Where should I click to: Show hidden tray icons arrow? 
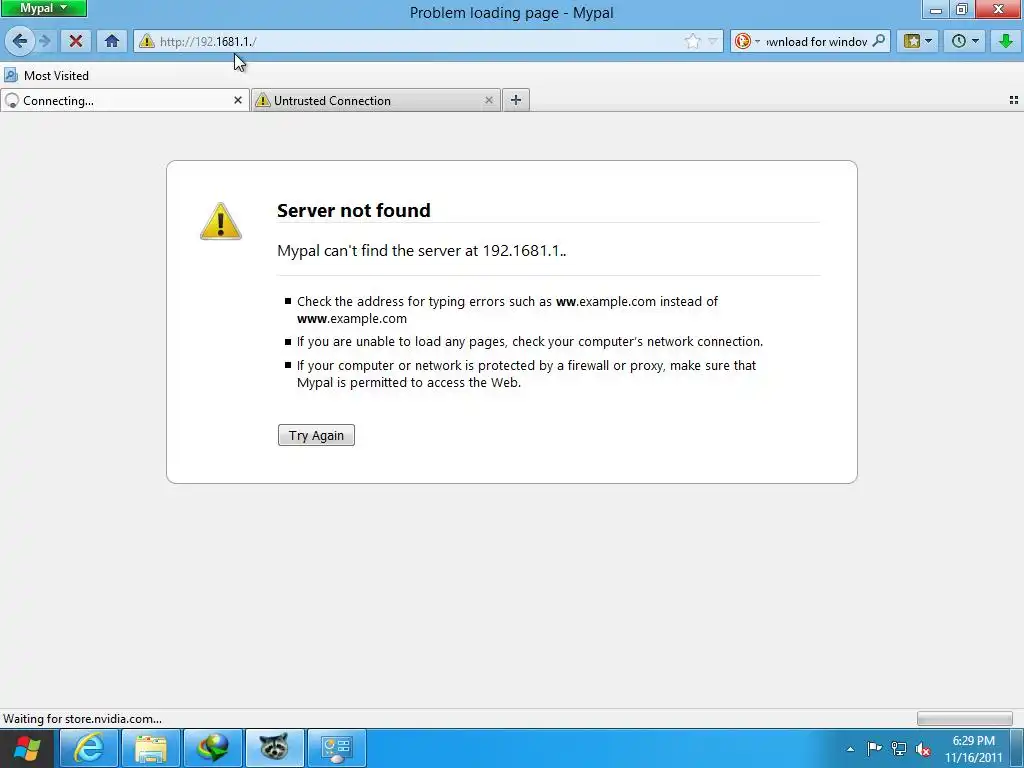pos(850,749)
